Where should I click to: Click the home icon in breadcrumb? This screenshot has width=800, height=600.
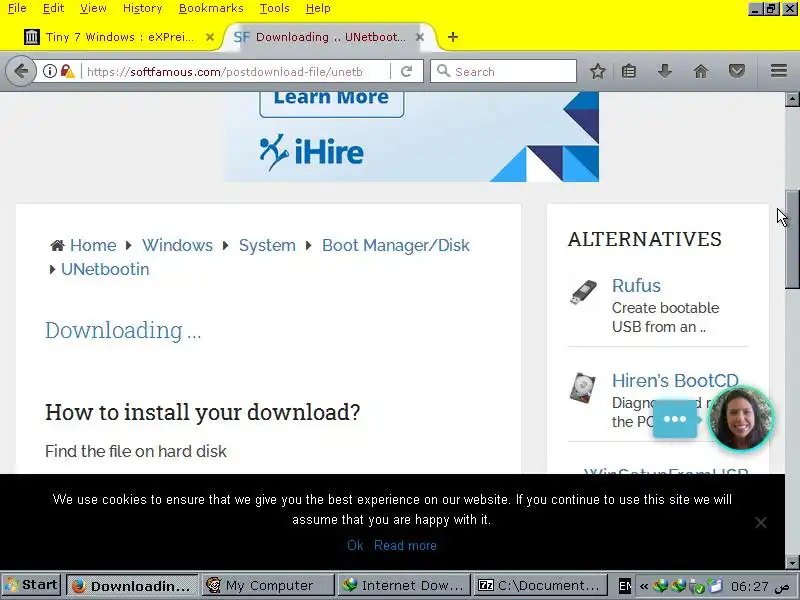pyautogui.click(x=57, y=245)
